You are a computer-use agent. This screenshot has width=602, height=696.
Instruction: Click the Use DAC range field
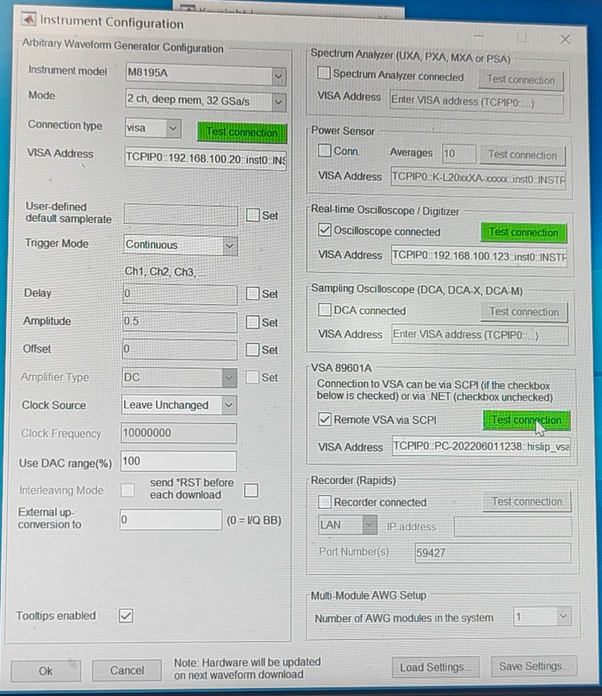[x=178, y=461]
